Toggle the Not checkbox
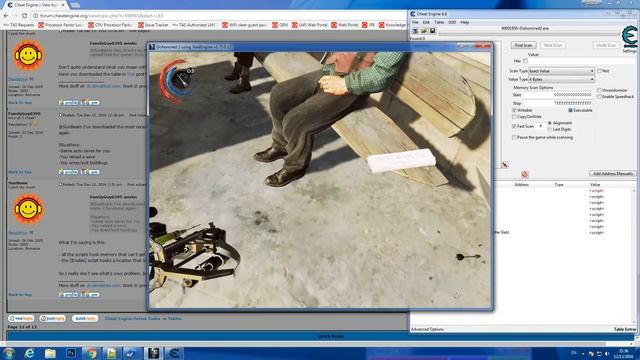 [599, 71]
